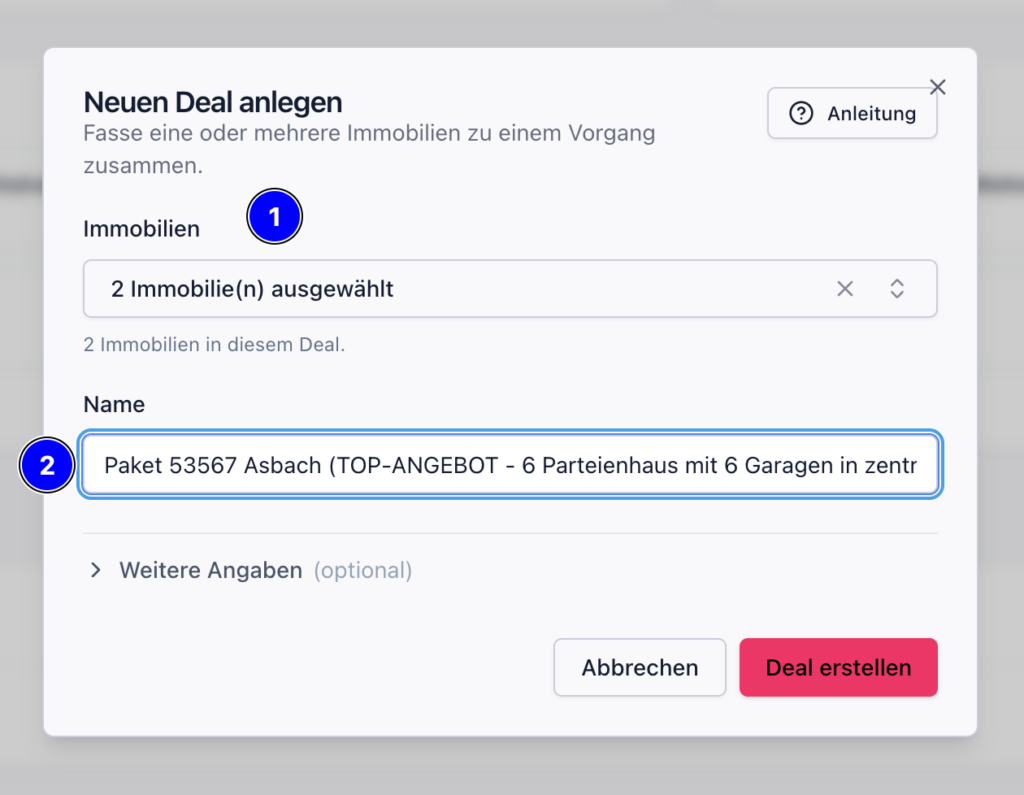The height and width of the screenshot is (795, 1024).
Task: Open the '2 Immobilie(n) ausgewählt' combo box
Action: coord(510,289)
